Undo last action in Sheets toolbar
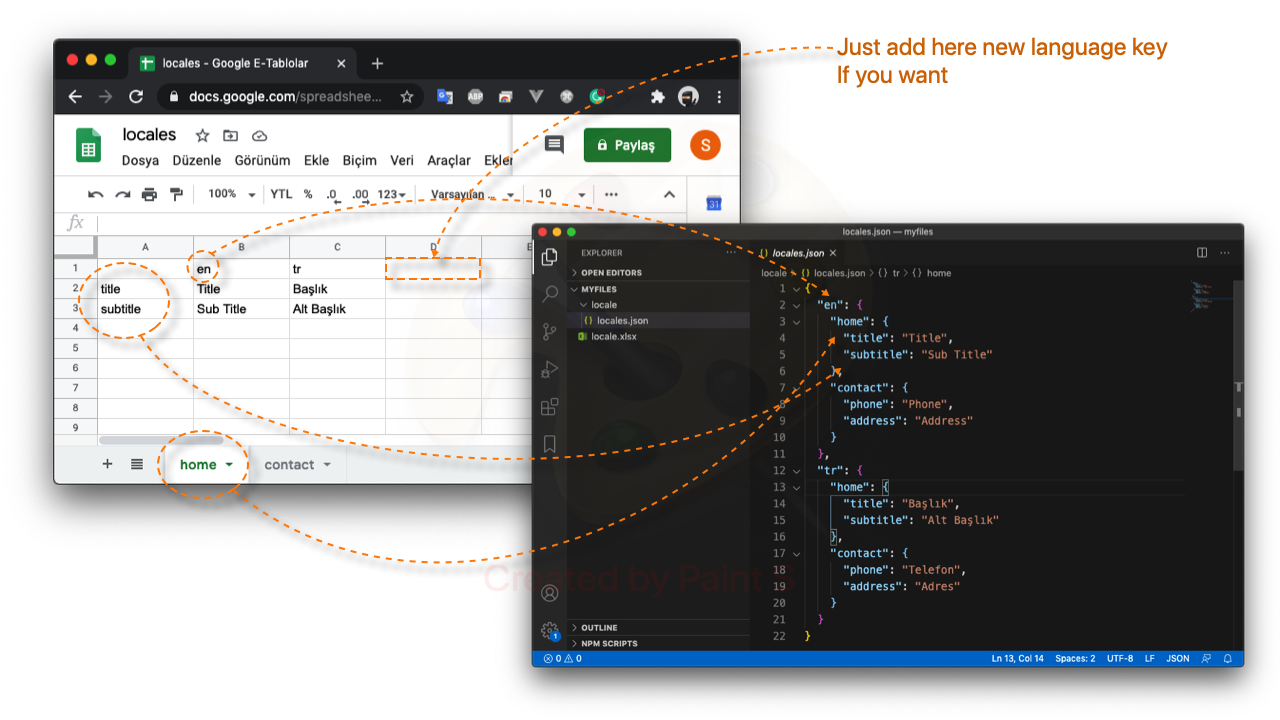Image resolution: width=1280 pixels, height=720 pixels. pos(95,194)
